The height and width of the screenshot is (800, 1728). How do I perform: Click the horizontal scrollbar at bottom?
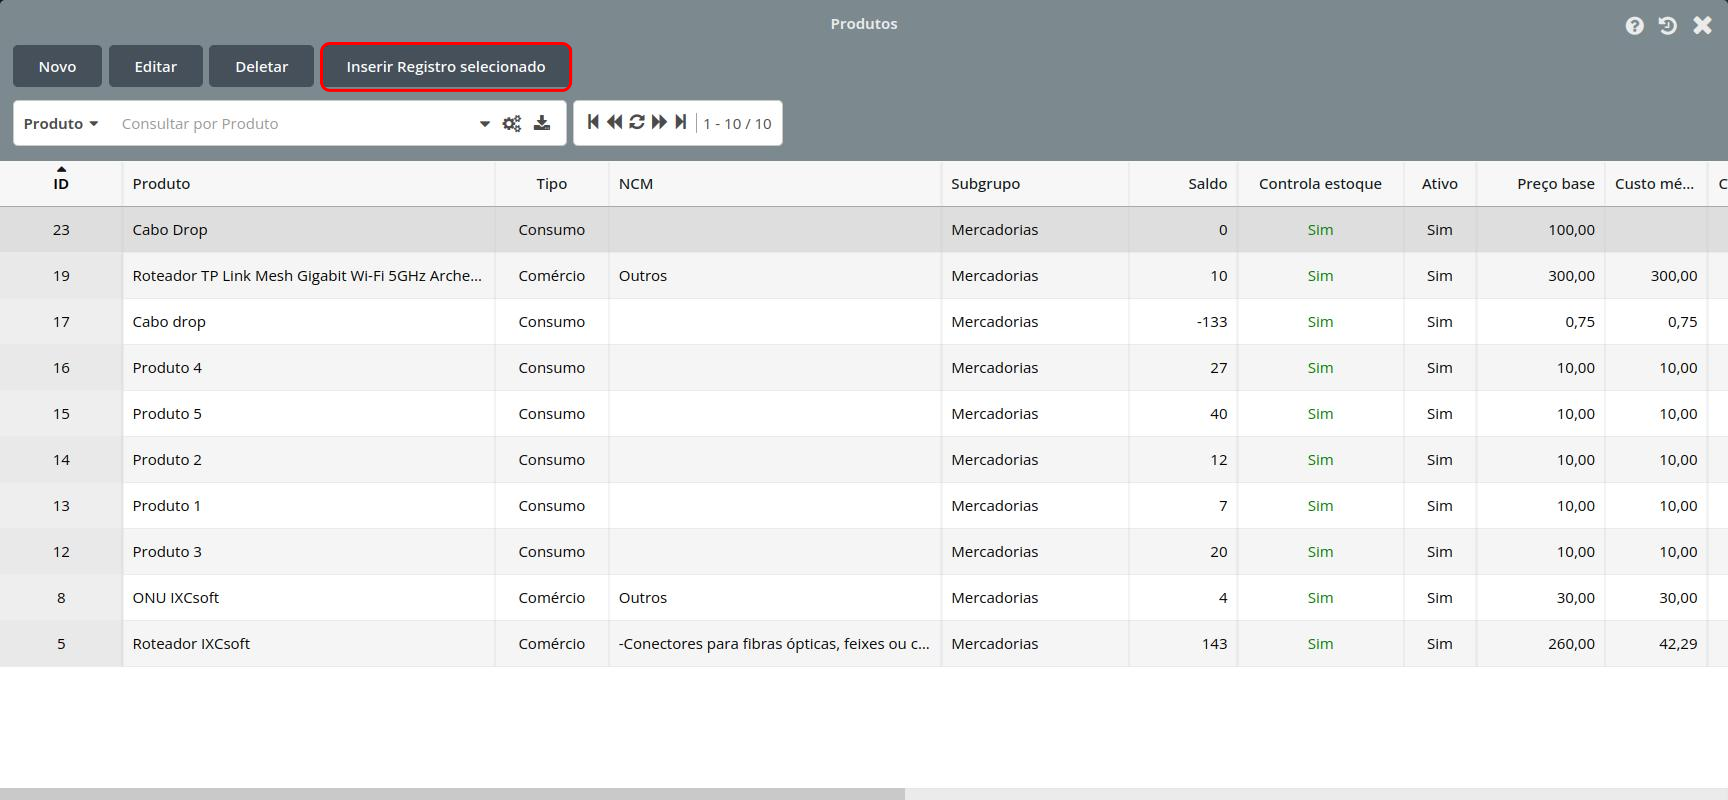452,794
